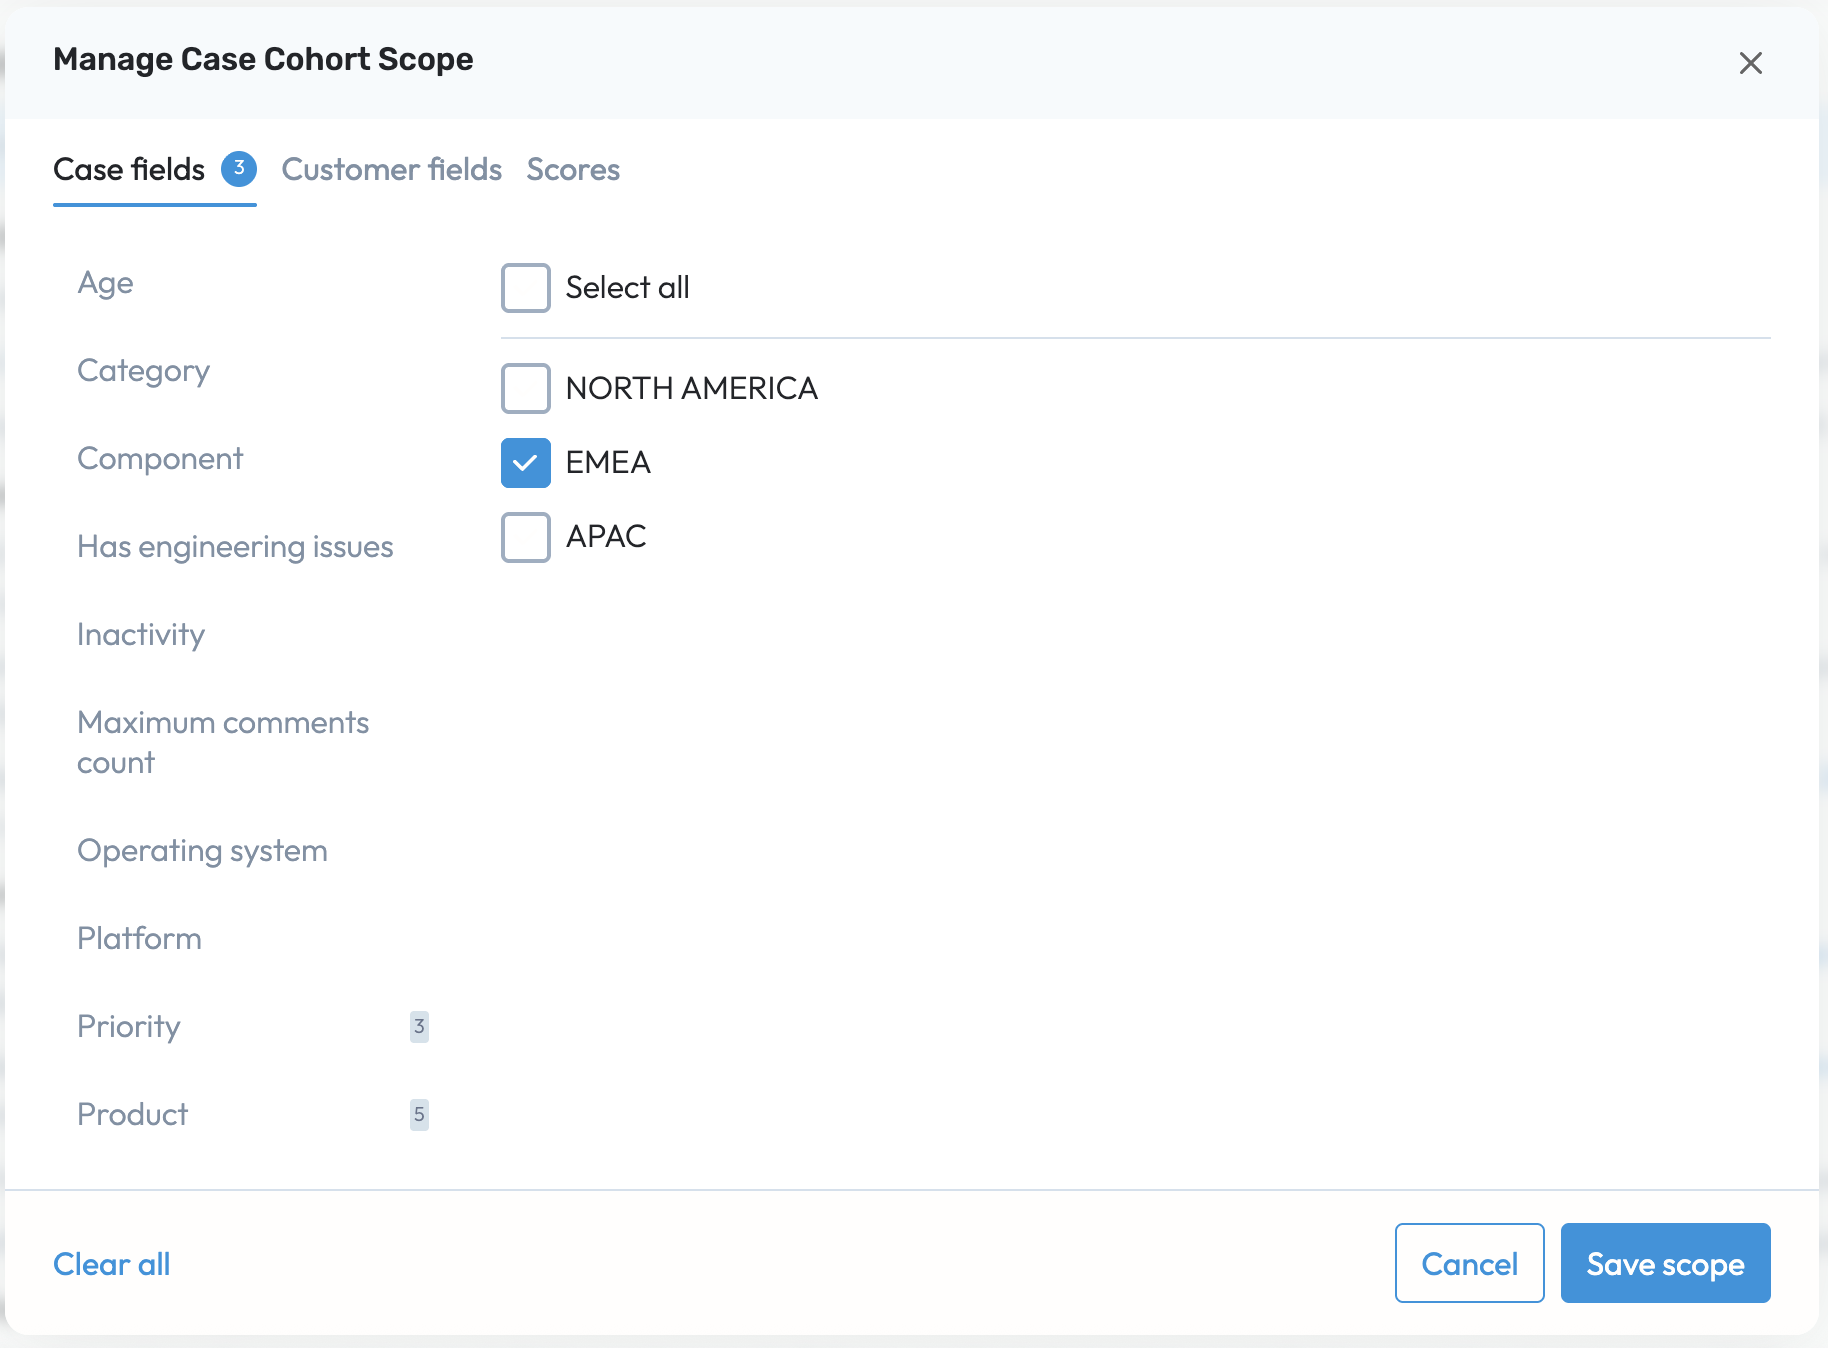Image resolution: width=1828 pixels, height=1348 pixels.
Task: Click the Case fields count badge
Action: pyautogui.click(x=239, y=169)
